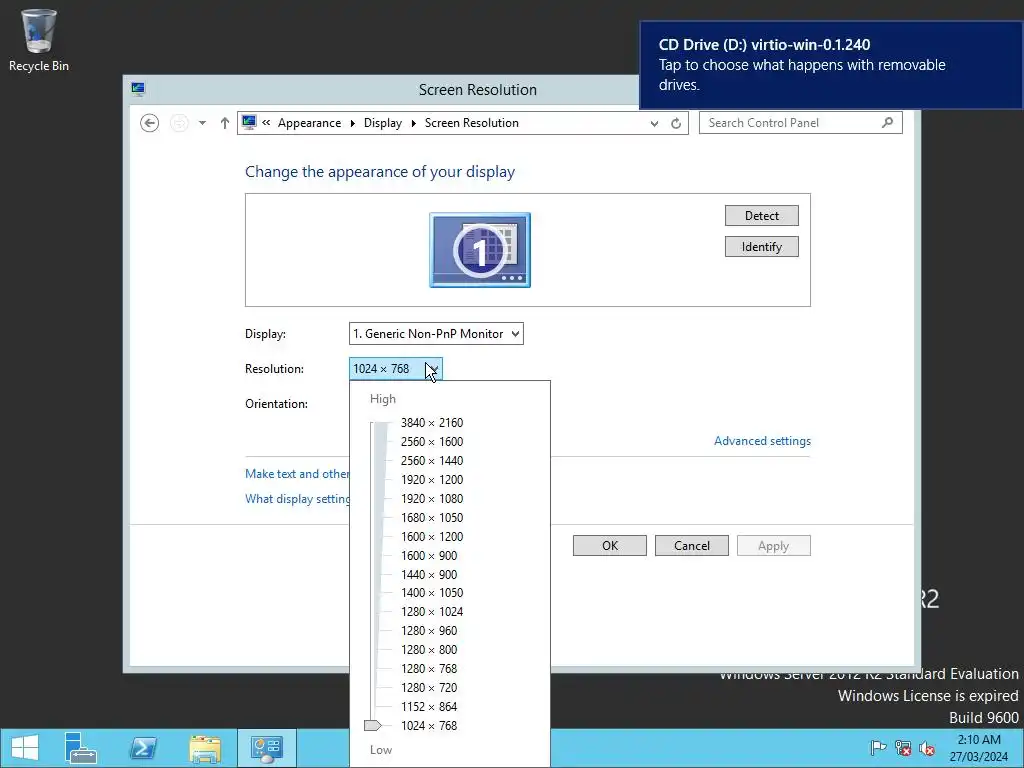The image size is (1024, 768).
Task: Select 1280 × 1024 resolution
Action: click(x=432, y=611)
